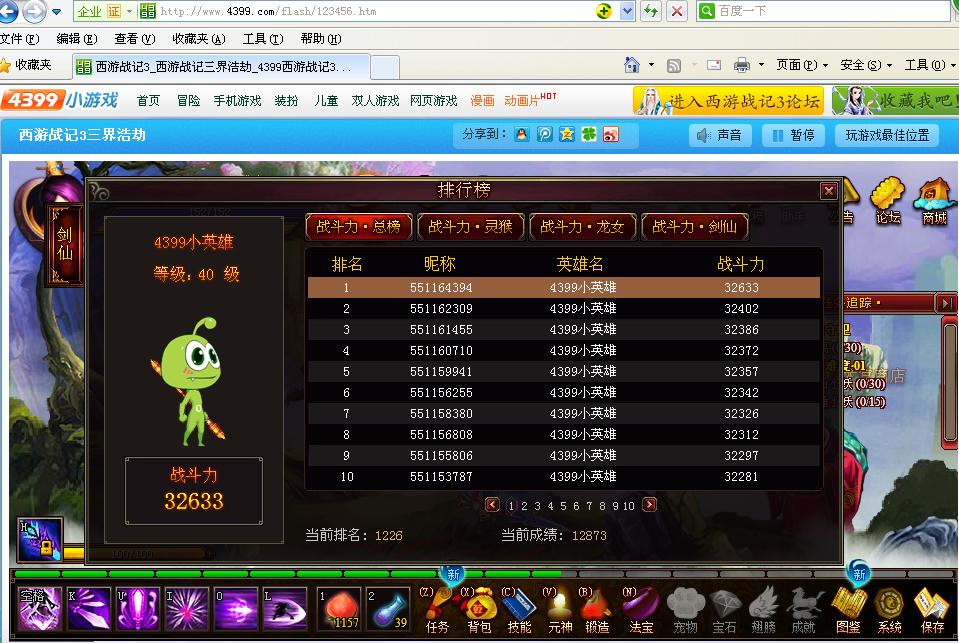Open the 编辑(E) menu
959x643 pixels.
tap(77, 39)
